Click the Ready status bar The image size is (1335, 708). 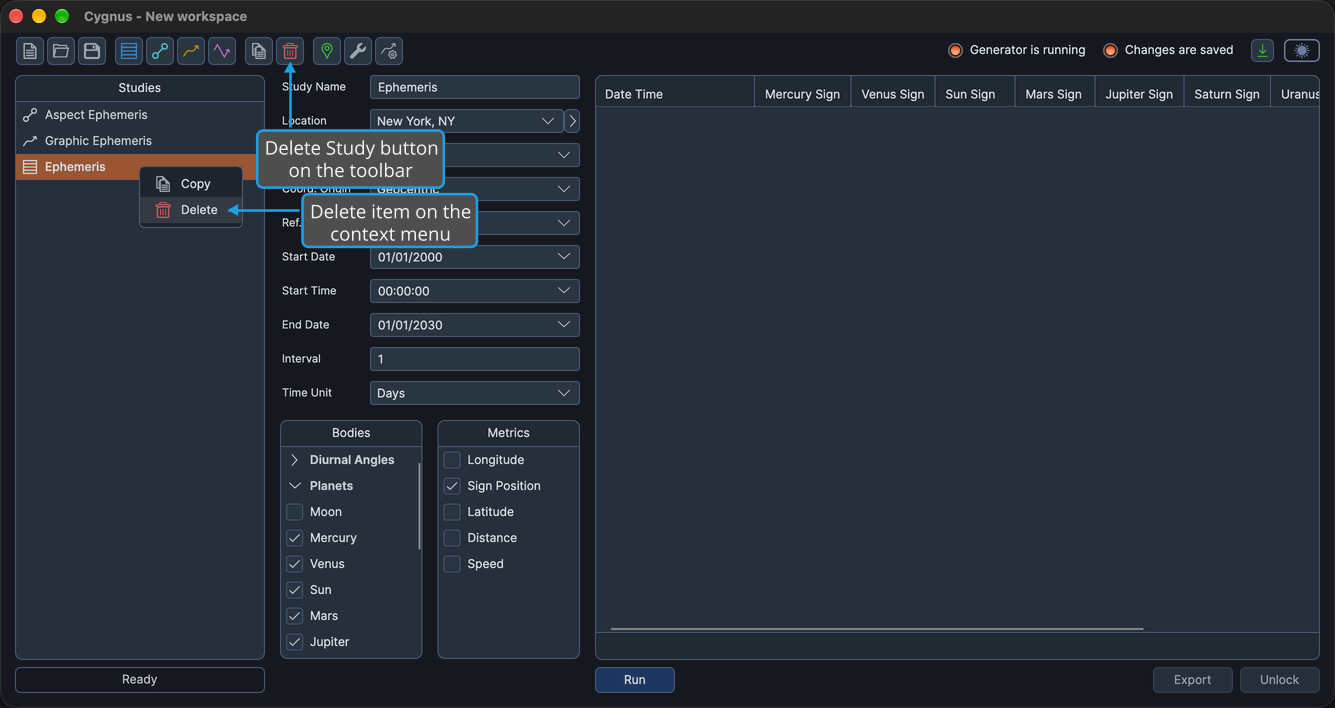[140, 680]
